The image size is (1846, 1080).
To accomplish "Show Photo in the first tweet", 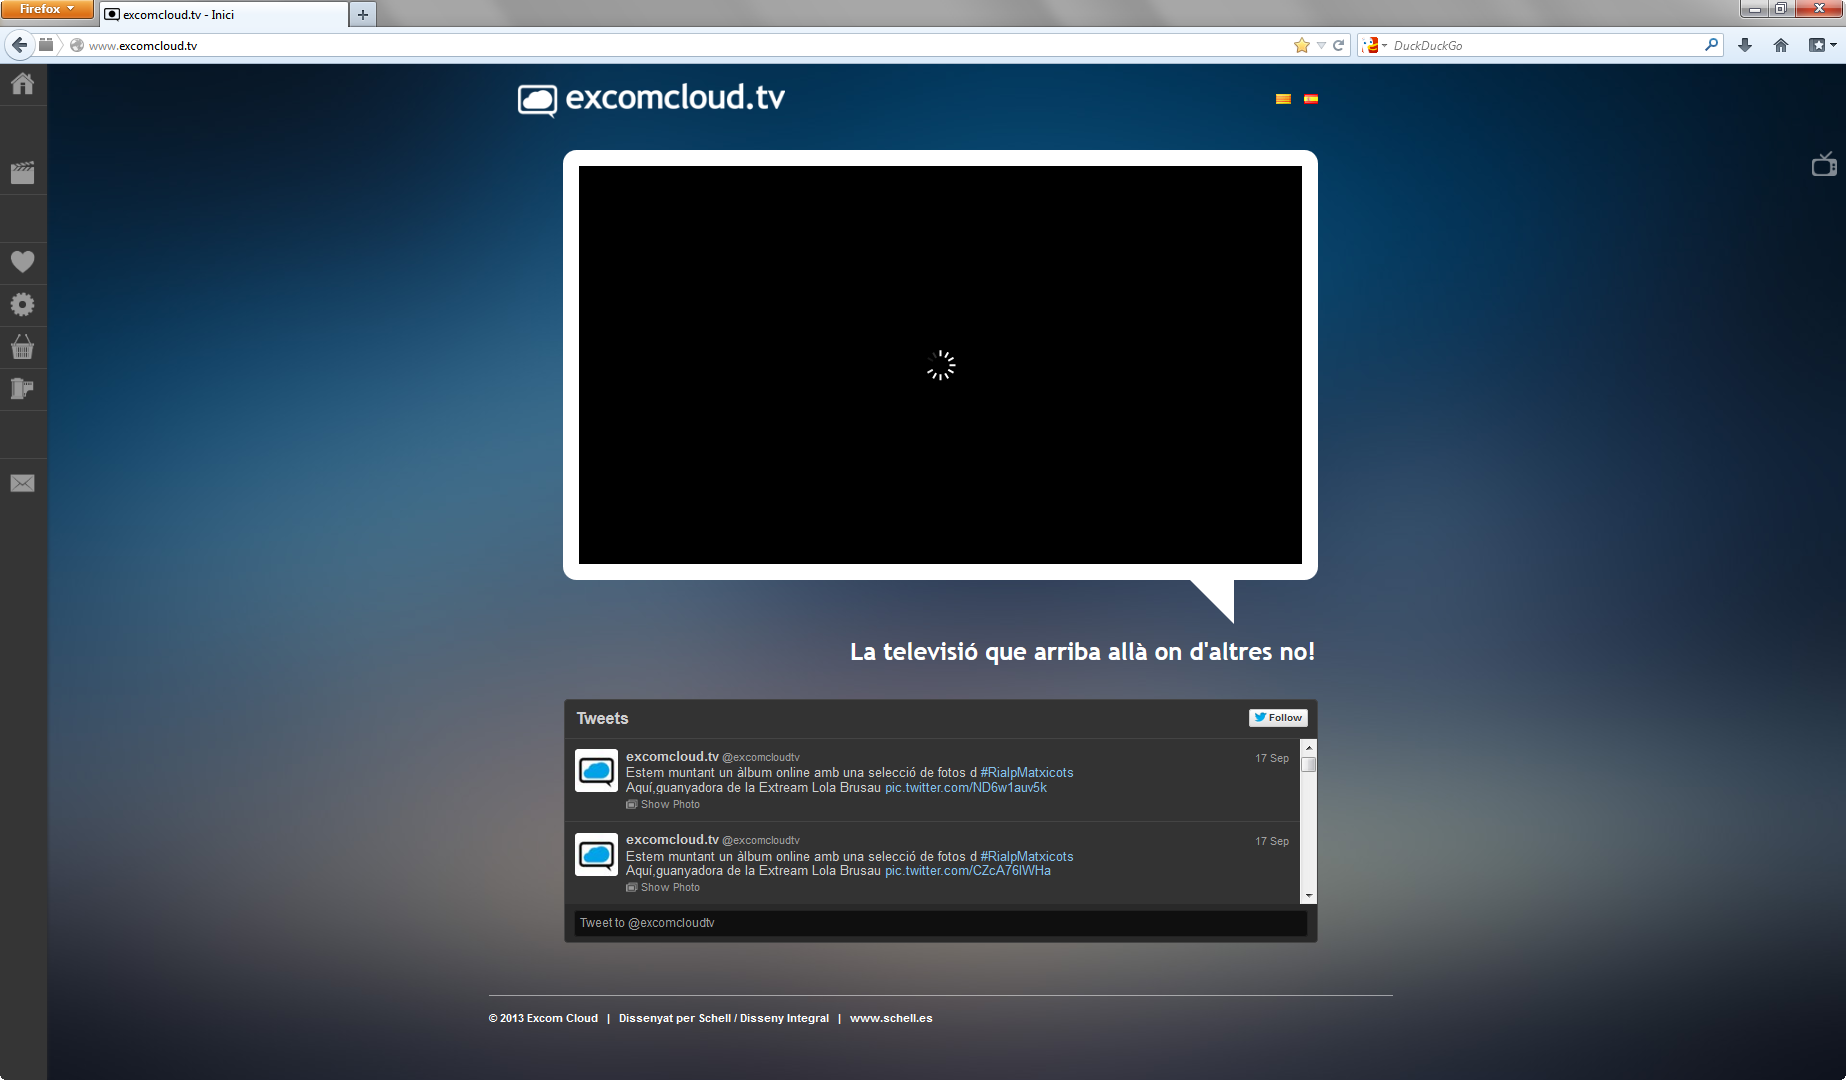I will [663, 805].
